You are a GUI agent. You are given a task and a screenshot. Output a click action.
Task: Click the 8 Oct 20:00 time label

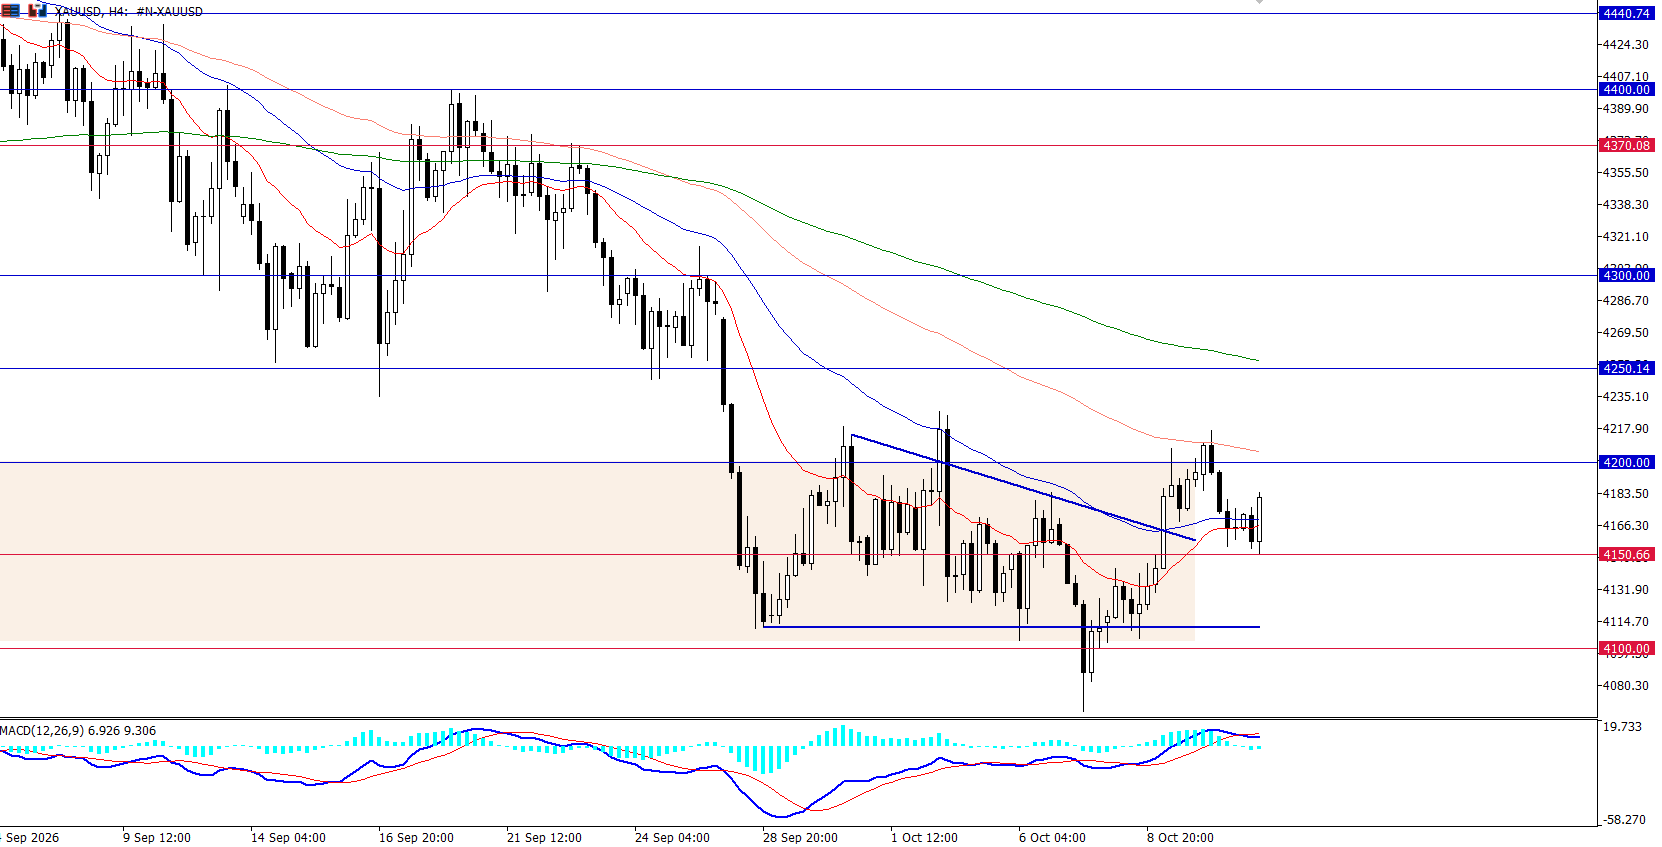[x=1180, y=838]
